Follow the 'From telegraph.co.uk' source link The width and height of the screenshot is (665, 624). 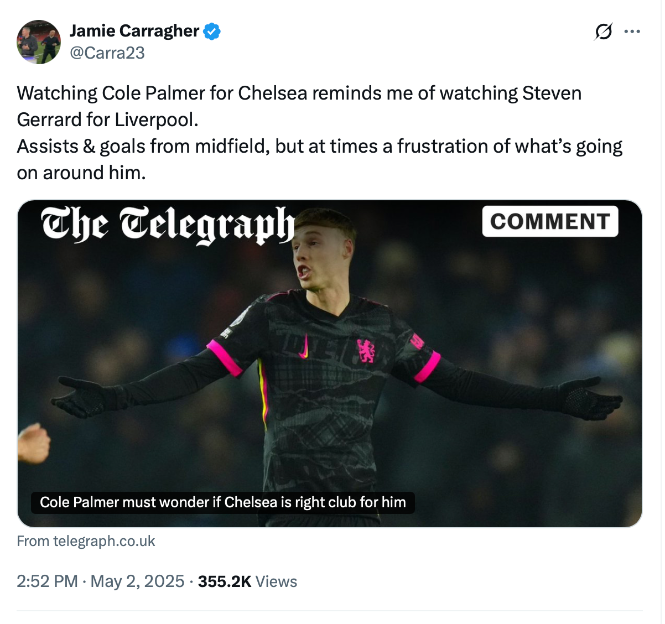[86, 541]
